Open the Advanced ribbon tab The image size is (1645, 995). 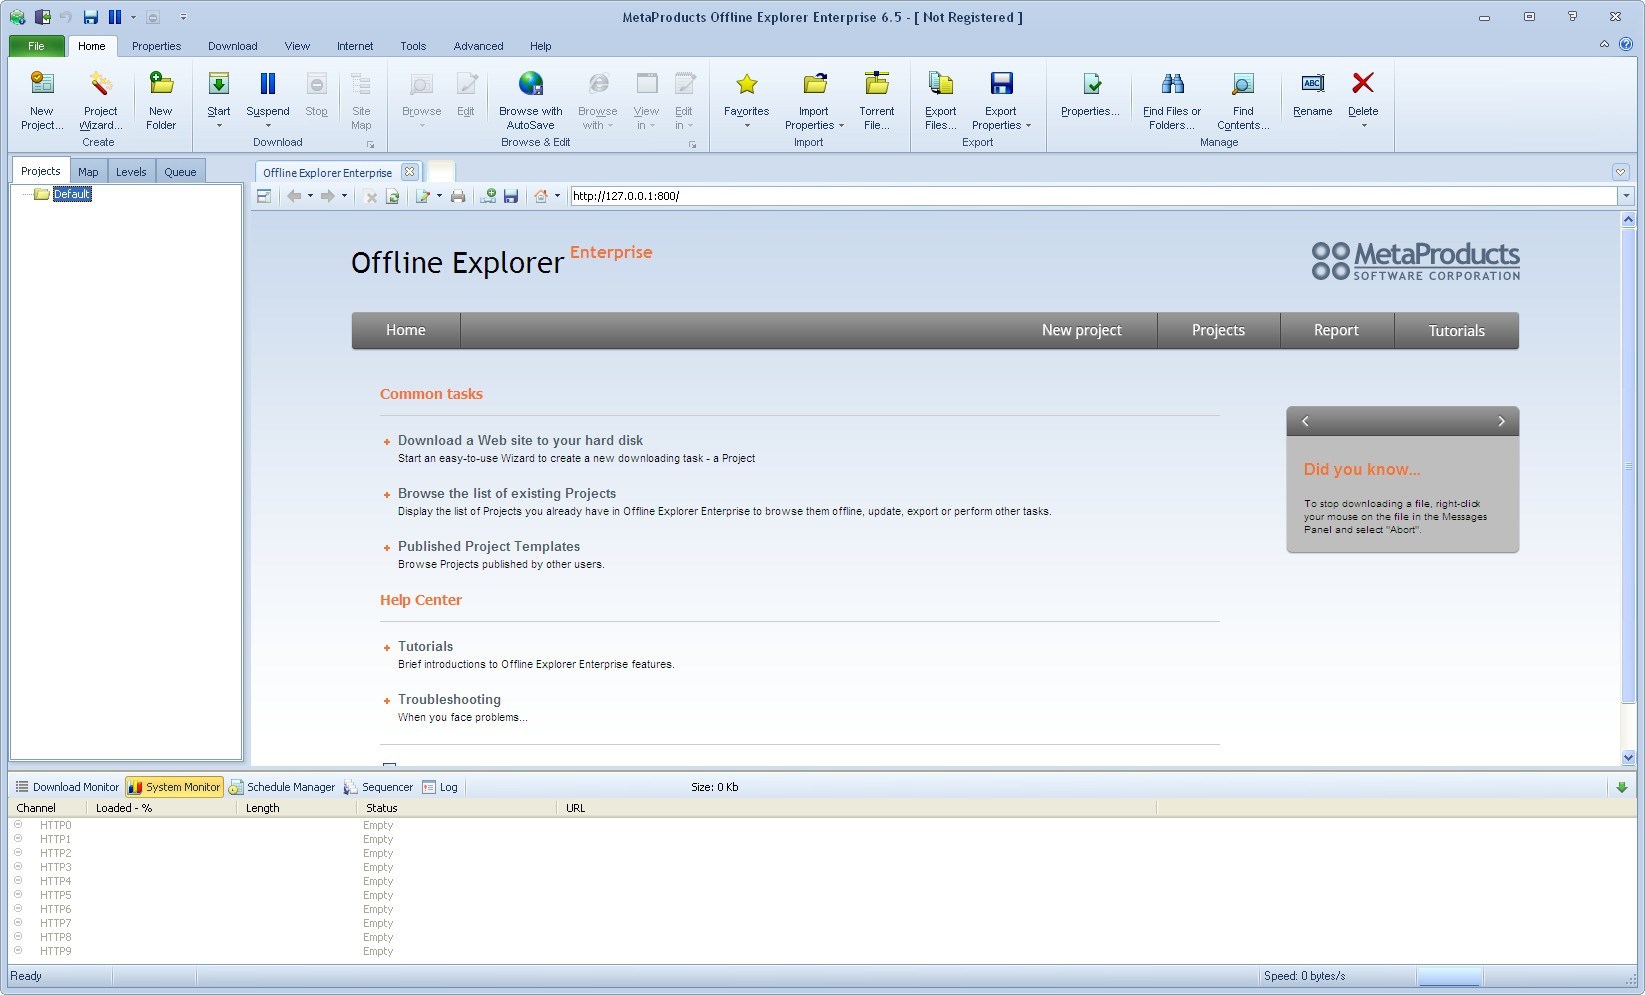478,46
